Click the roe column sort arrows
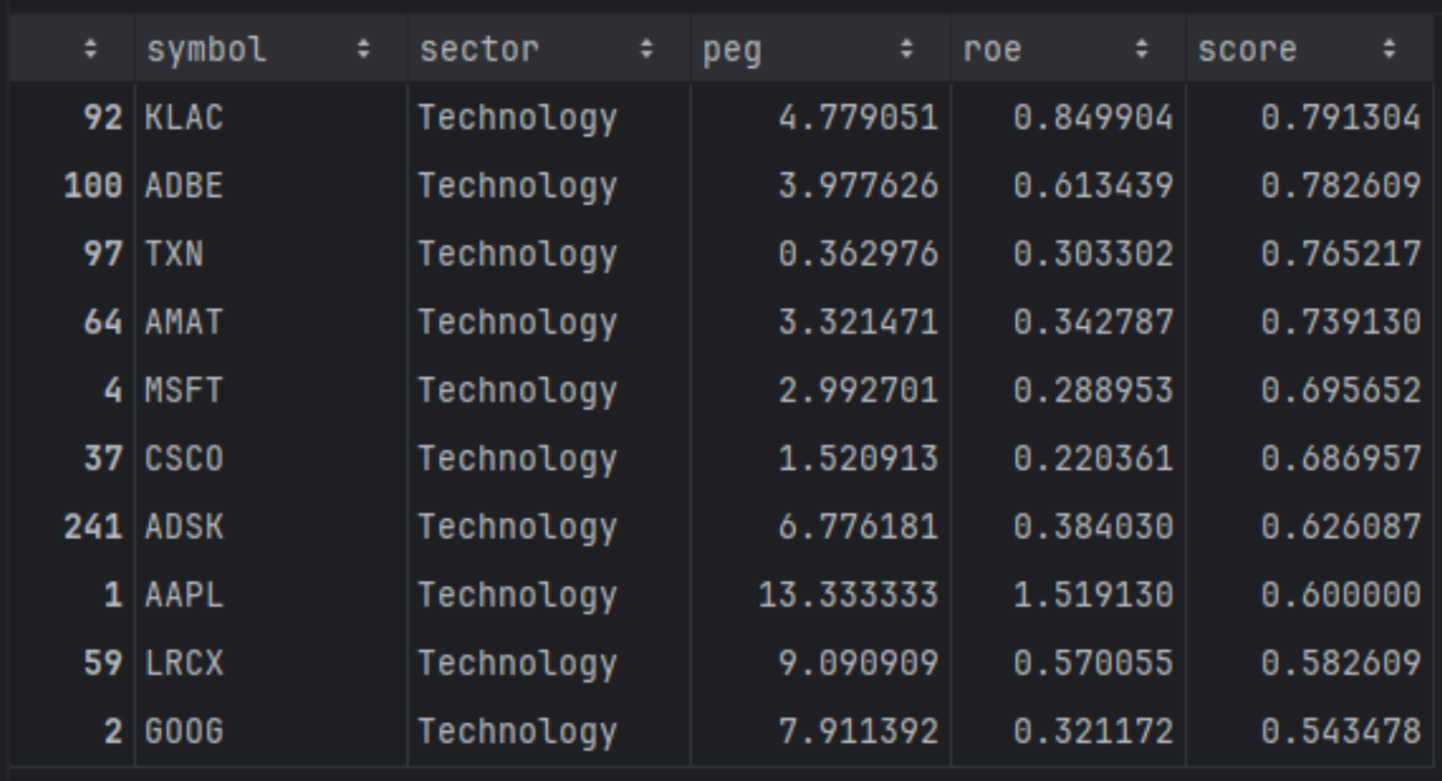This screenshot has height=781, width=1442. (x=1142, y=49)
